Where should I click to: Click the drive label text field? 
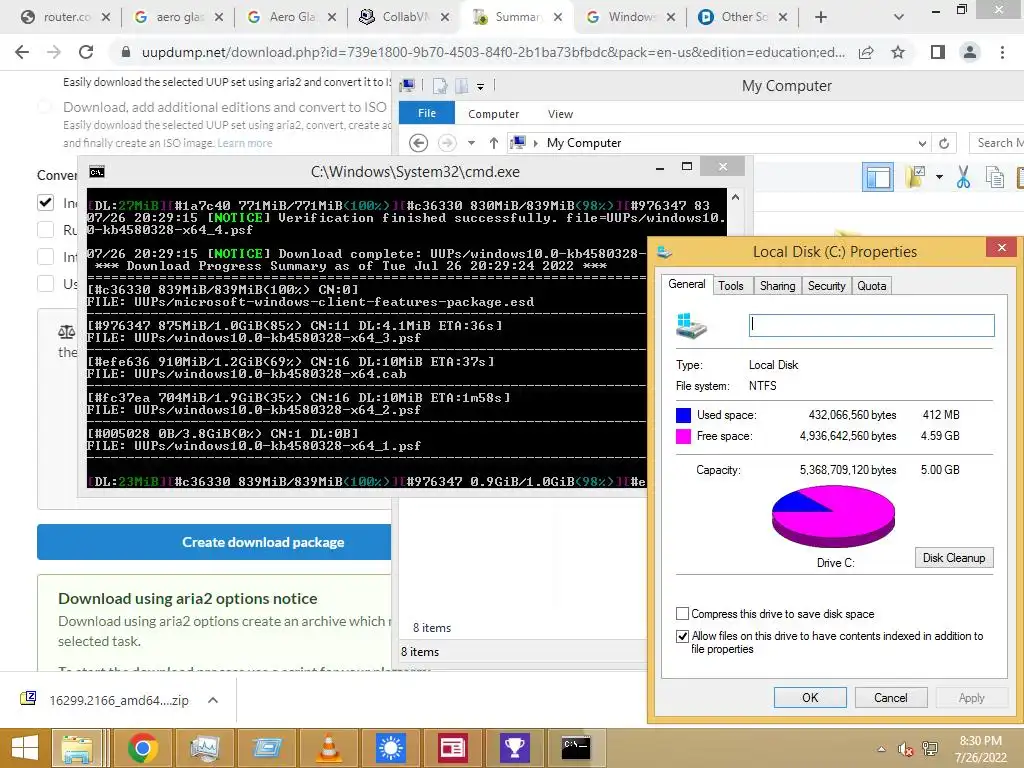[x=871, y=325]
